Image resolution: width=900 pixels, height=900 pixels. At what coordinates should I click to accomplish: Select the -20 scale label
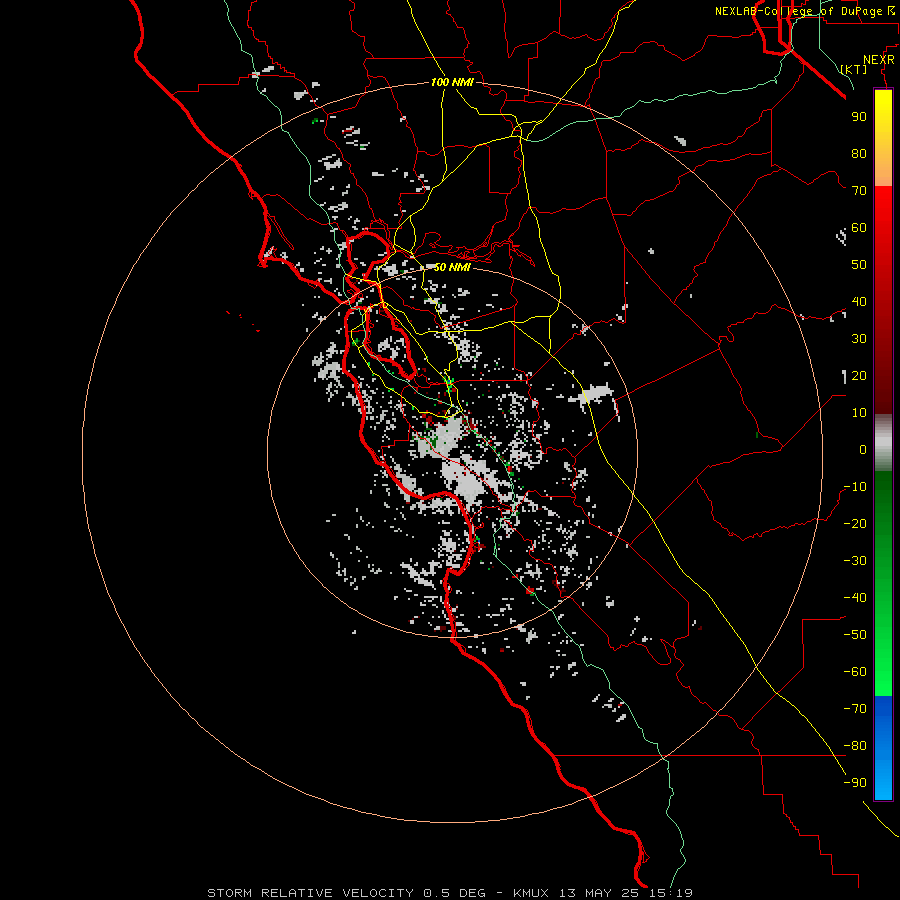coord(855,524)
